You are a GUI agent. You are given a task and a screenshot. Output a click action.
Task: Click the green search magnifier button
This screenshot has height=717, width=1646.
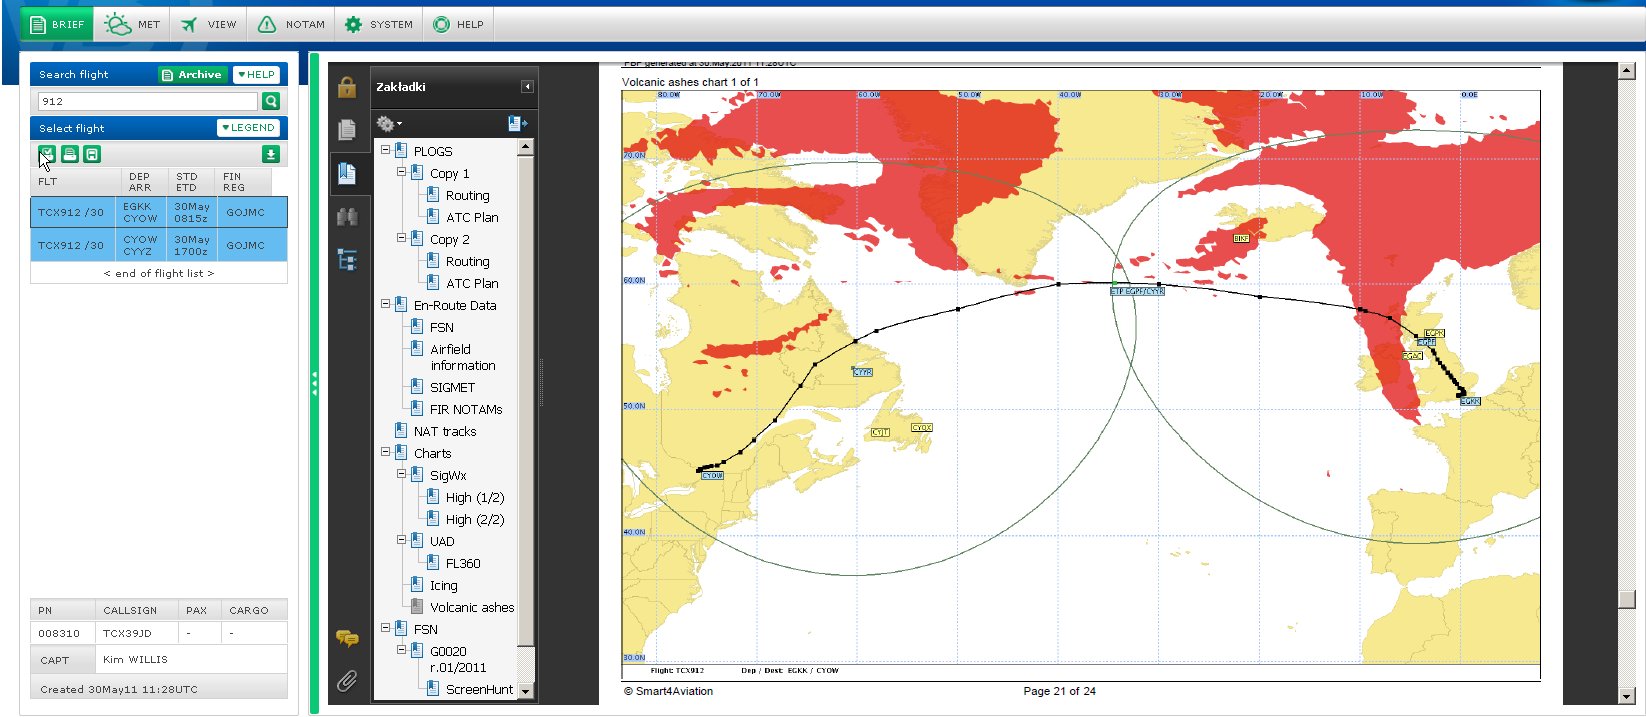pyautogui.click(x=270, y=101)
